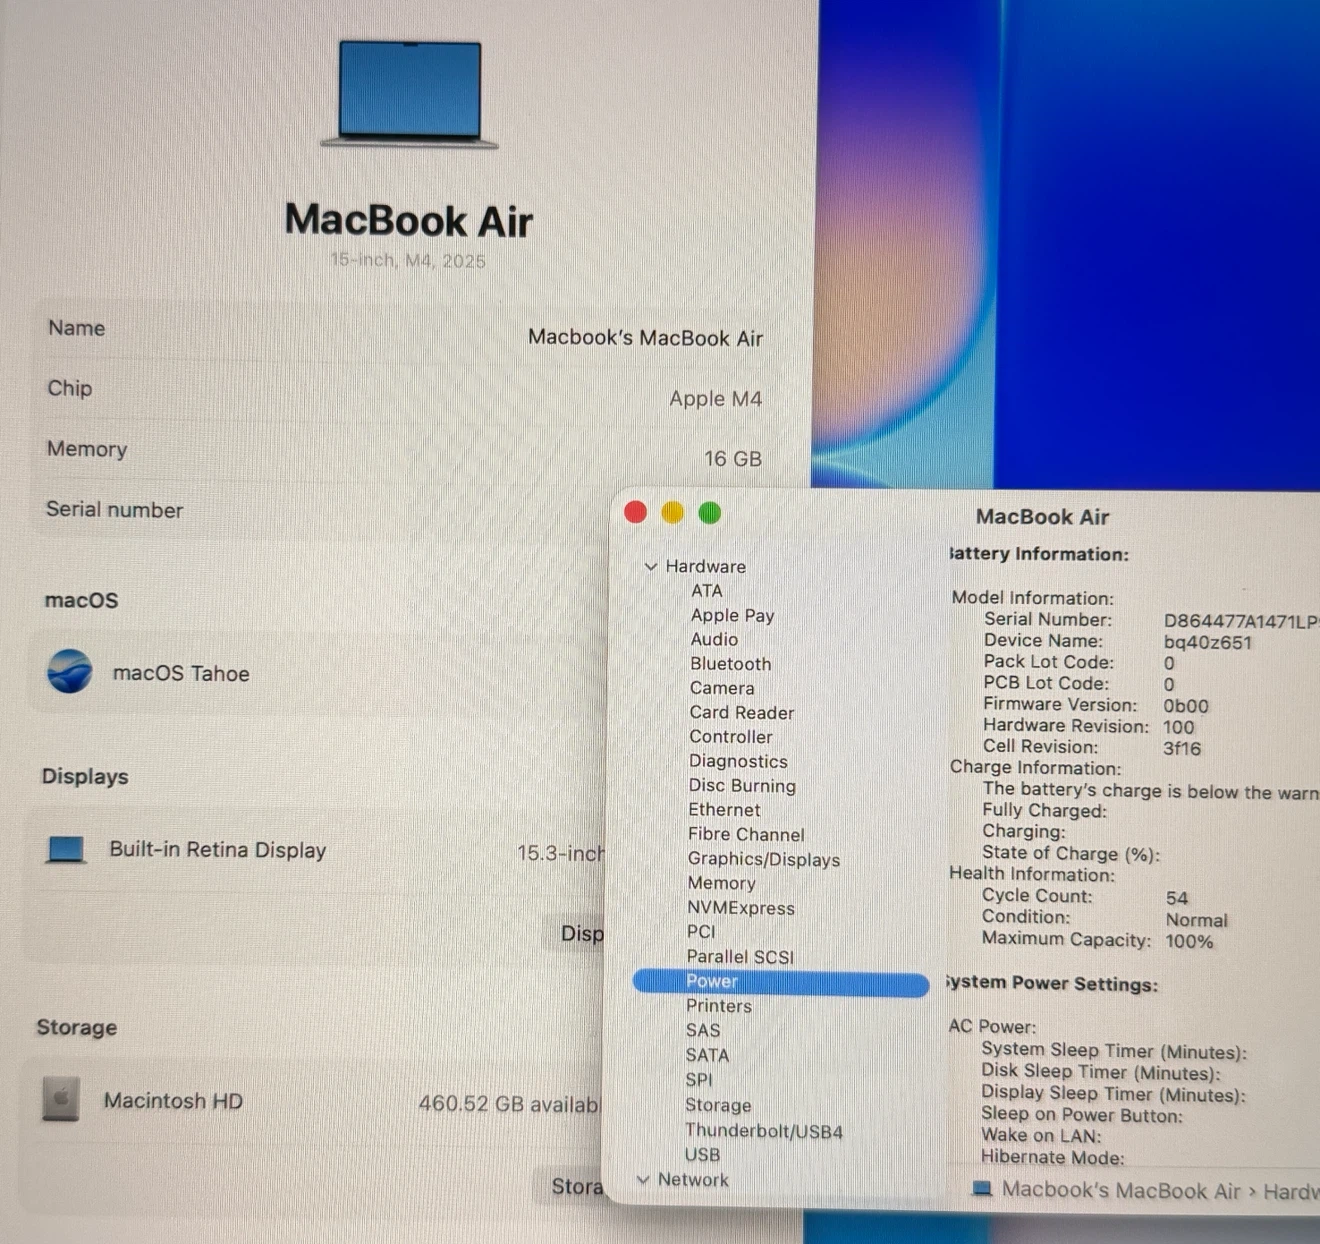This screenshot has height=1244, width=1320.
Task: Click the MacBook Air laptop image
Action: coord(409,94)
